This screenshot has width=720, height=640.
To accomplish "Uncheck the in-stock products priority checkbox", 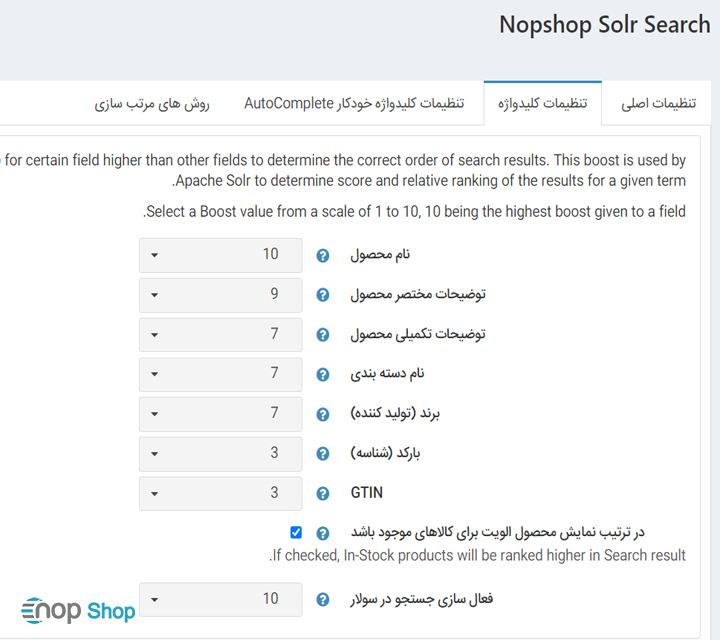I will coord(296,533).
